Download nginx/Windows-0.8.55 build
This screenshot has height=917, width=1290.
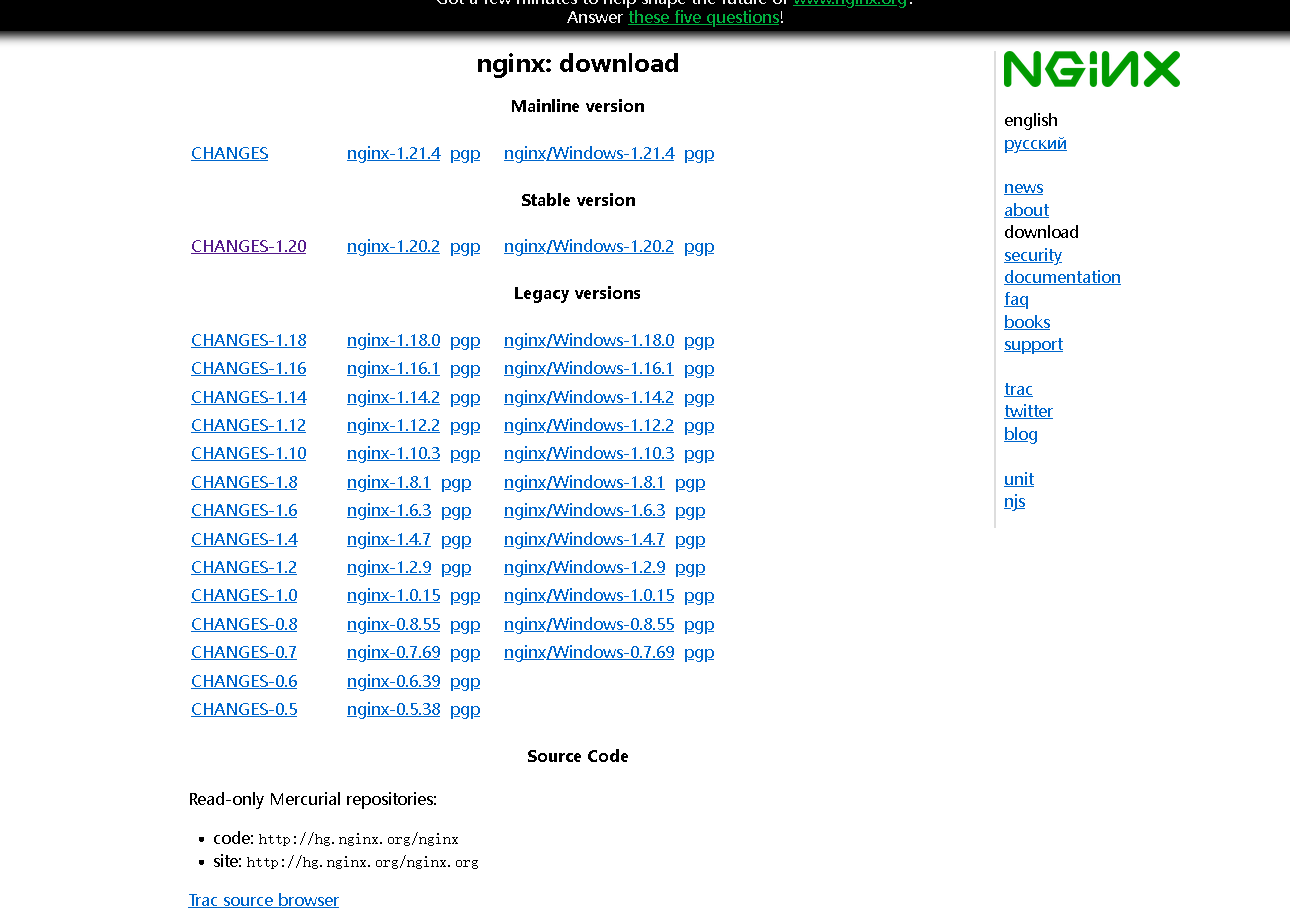pos(589,624)
